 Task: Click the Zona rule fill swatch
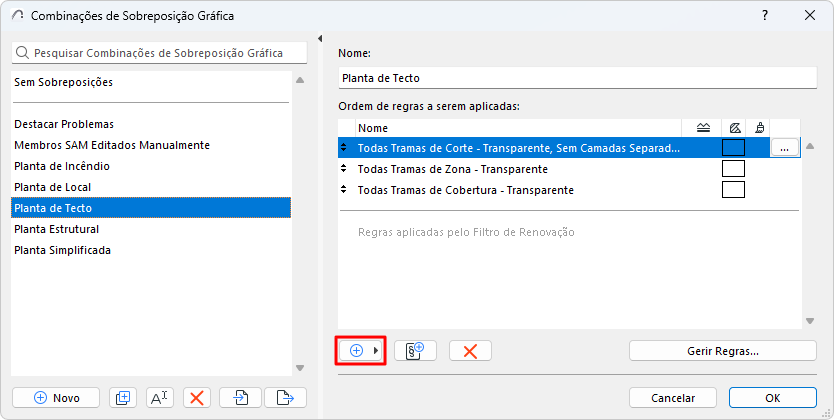[733, 169]
